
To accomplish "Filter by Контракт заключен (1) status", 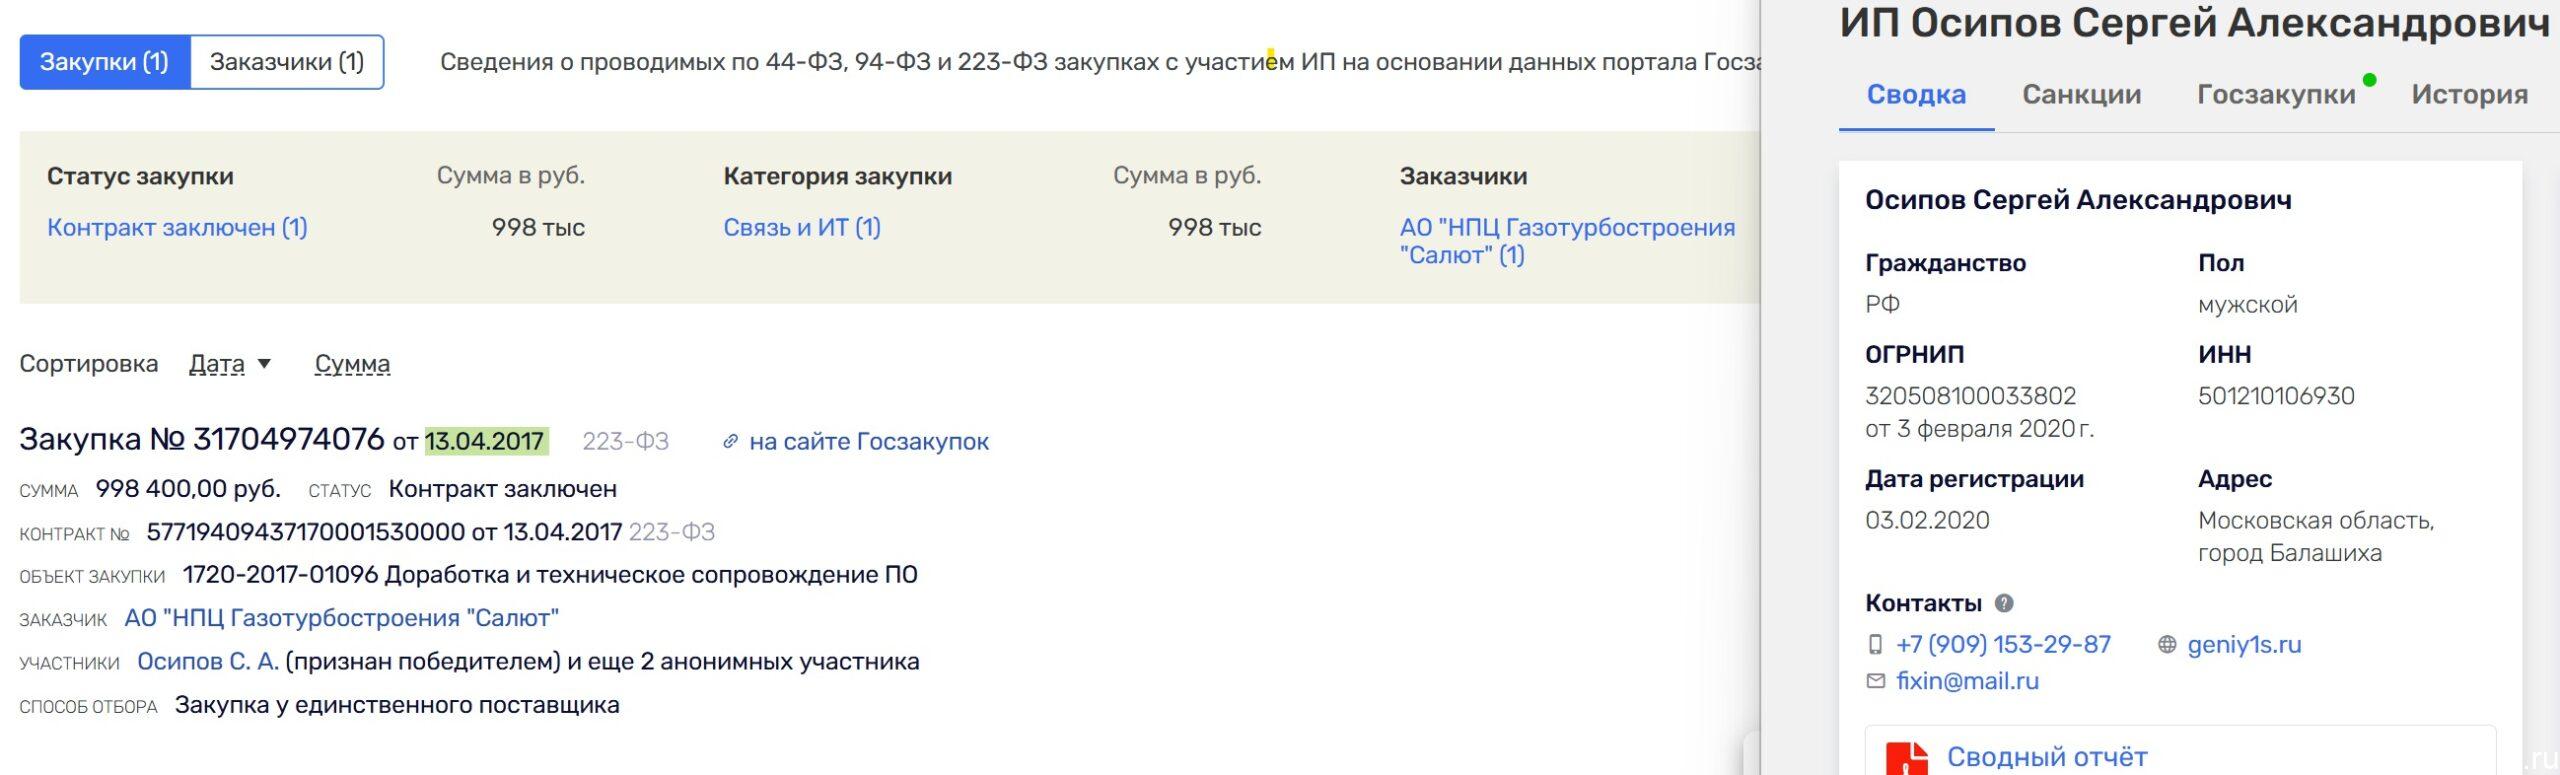I will [177, 227].
